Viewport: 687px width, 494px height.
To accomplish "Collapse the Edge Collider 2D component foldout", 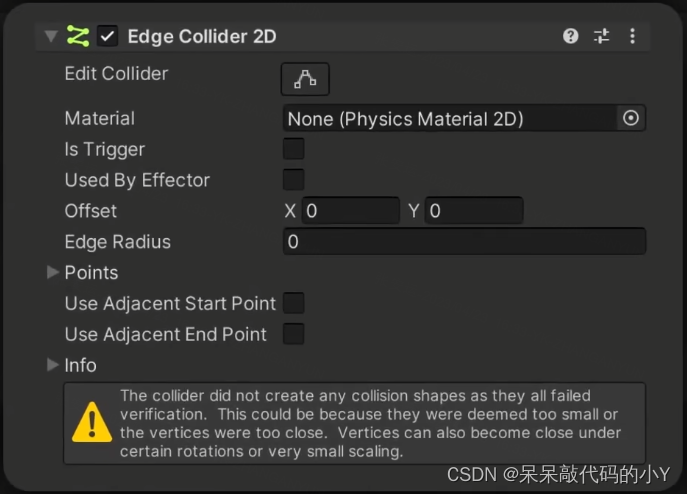I will (51, 36).
